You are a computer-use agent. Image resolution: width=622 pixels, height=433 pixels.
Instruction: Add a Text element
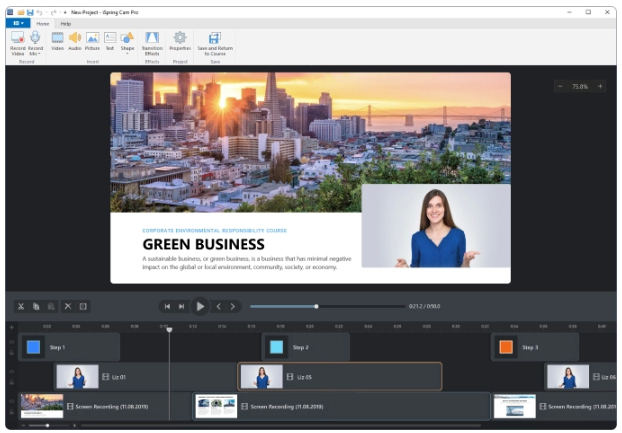click(x=110, y=41)
